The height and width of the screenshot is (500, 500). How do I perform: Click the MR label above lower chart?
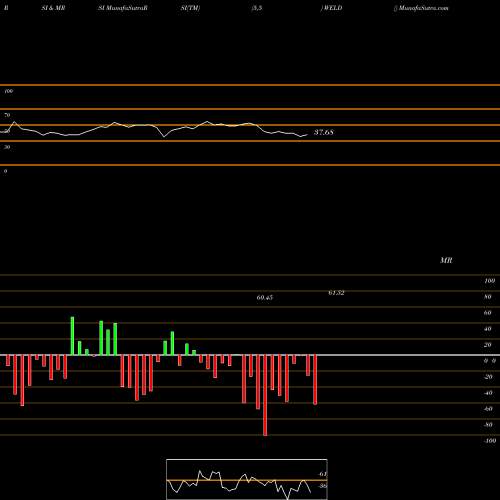pyautogui.click(x=446, y=260)
